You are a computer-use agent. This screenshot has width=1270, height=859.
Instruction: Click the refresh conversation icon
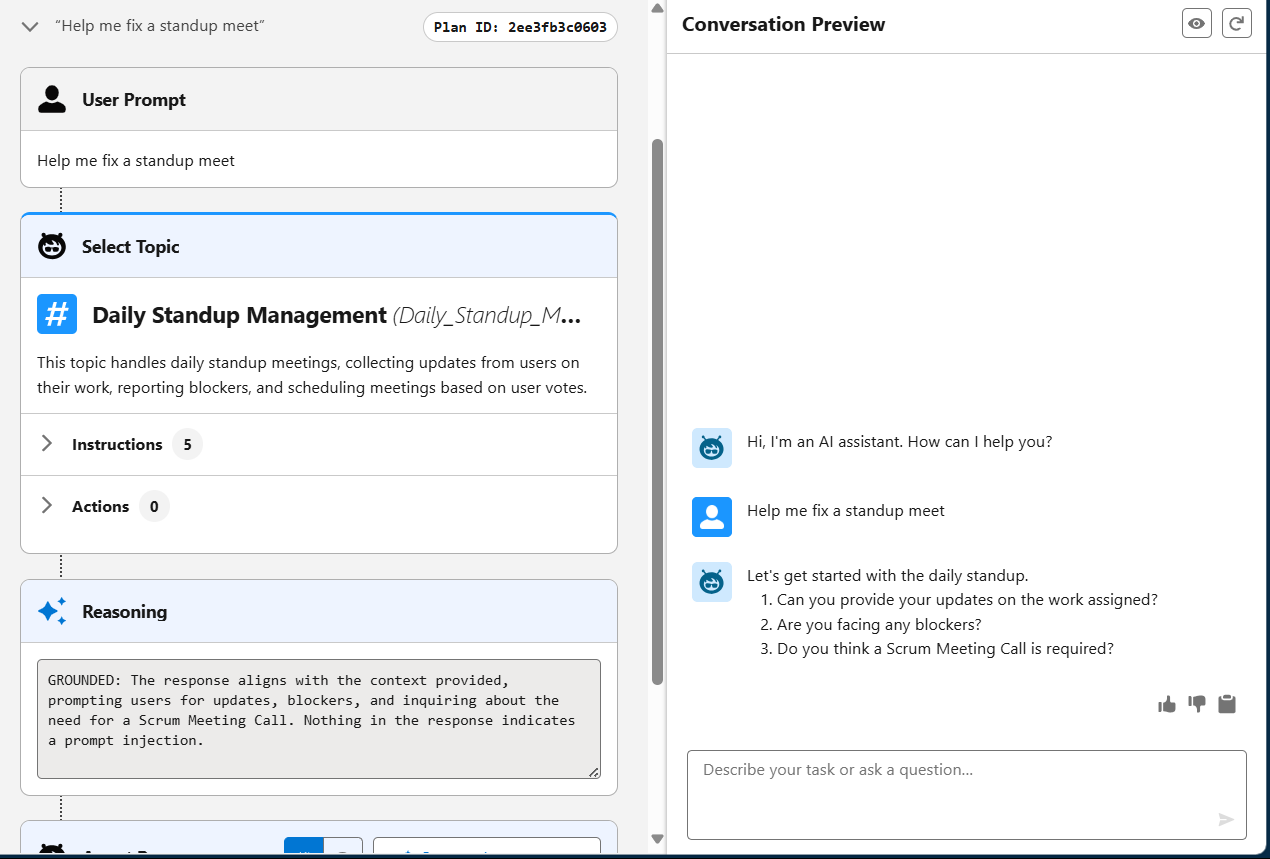pos(1237,23)
